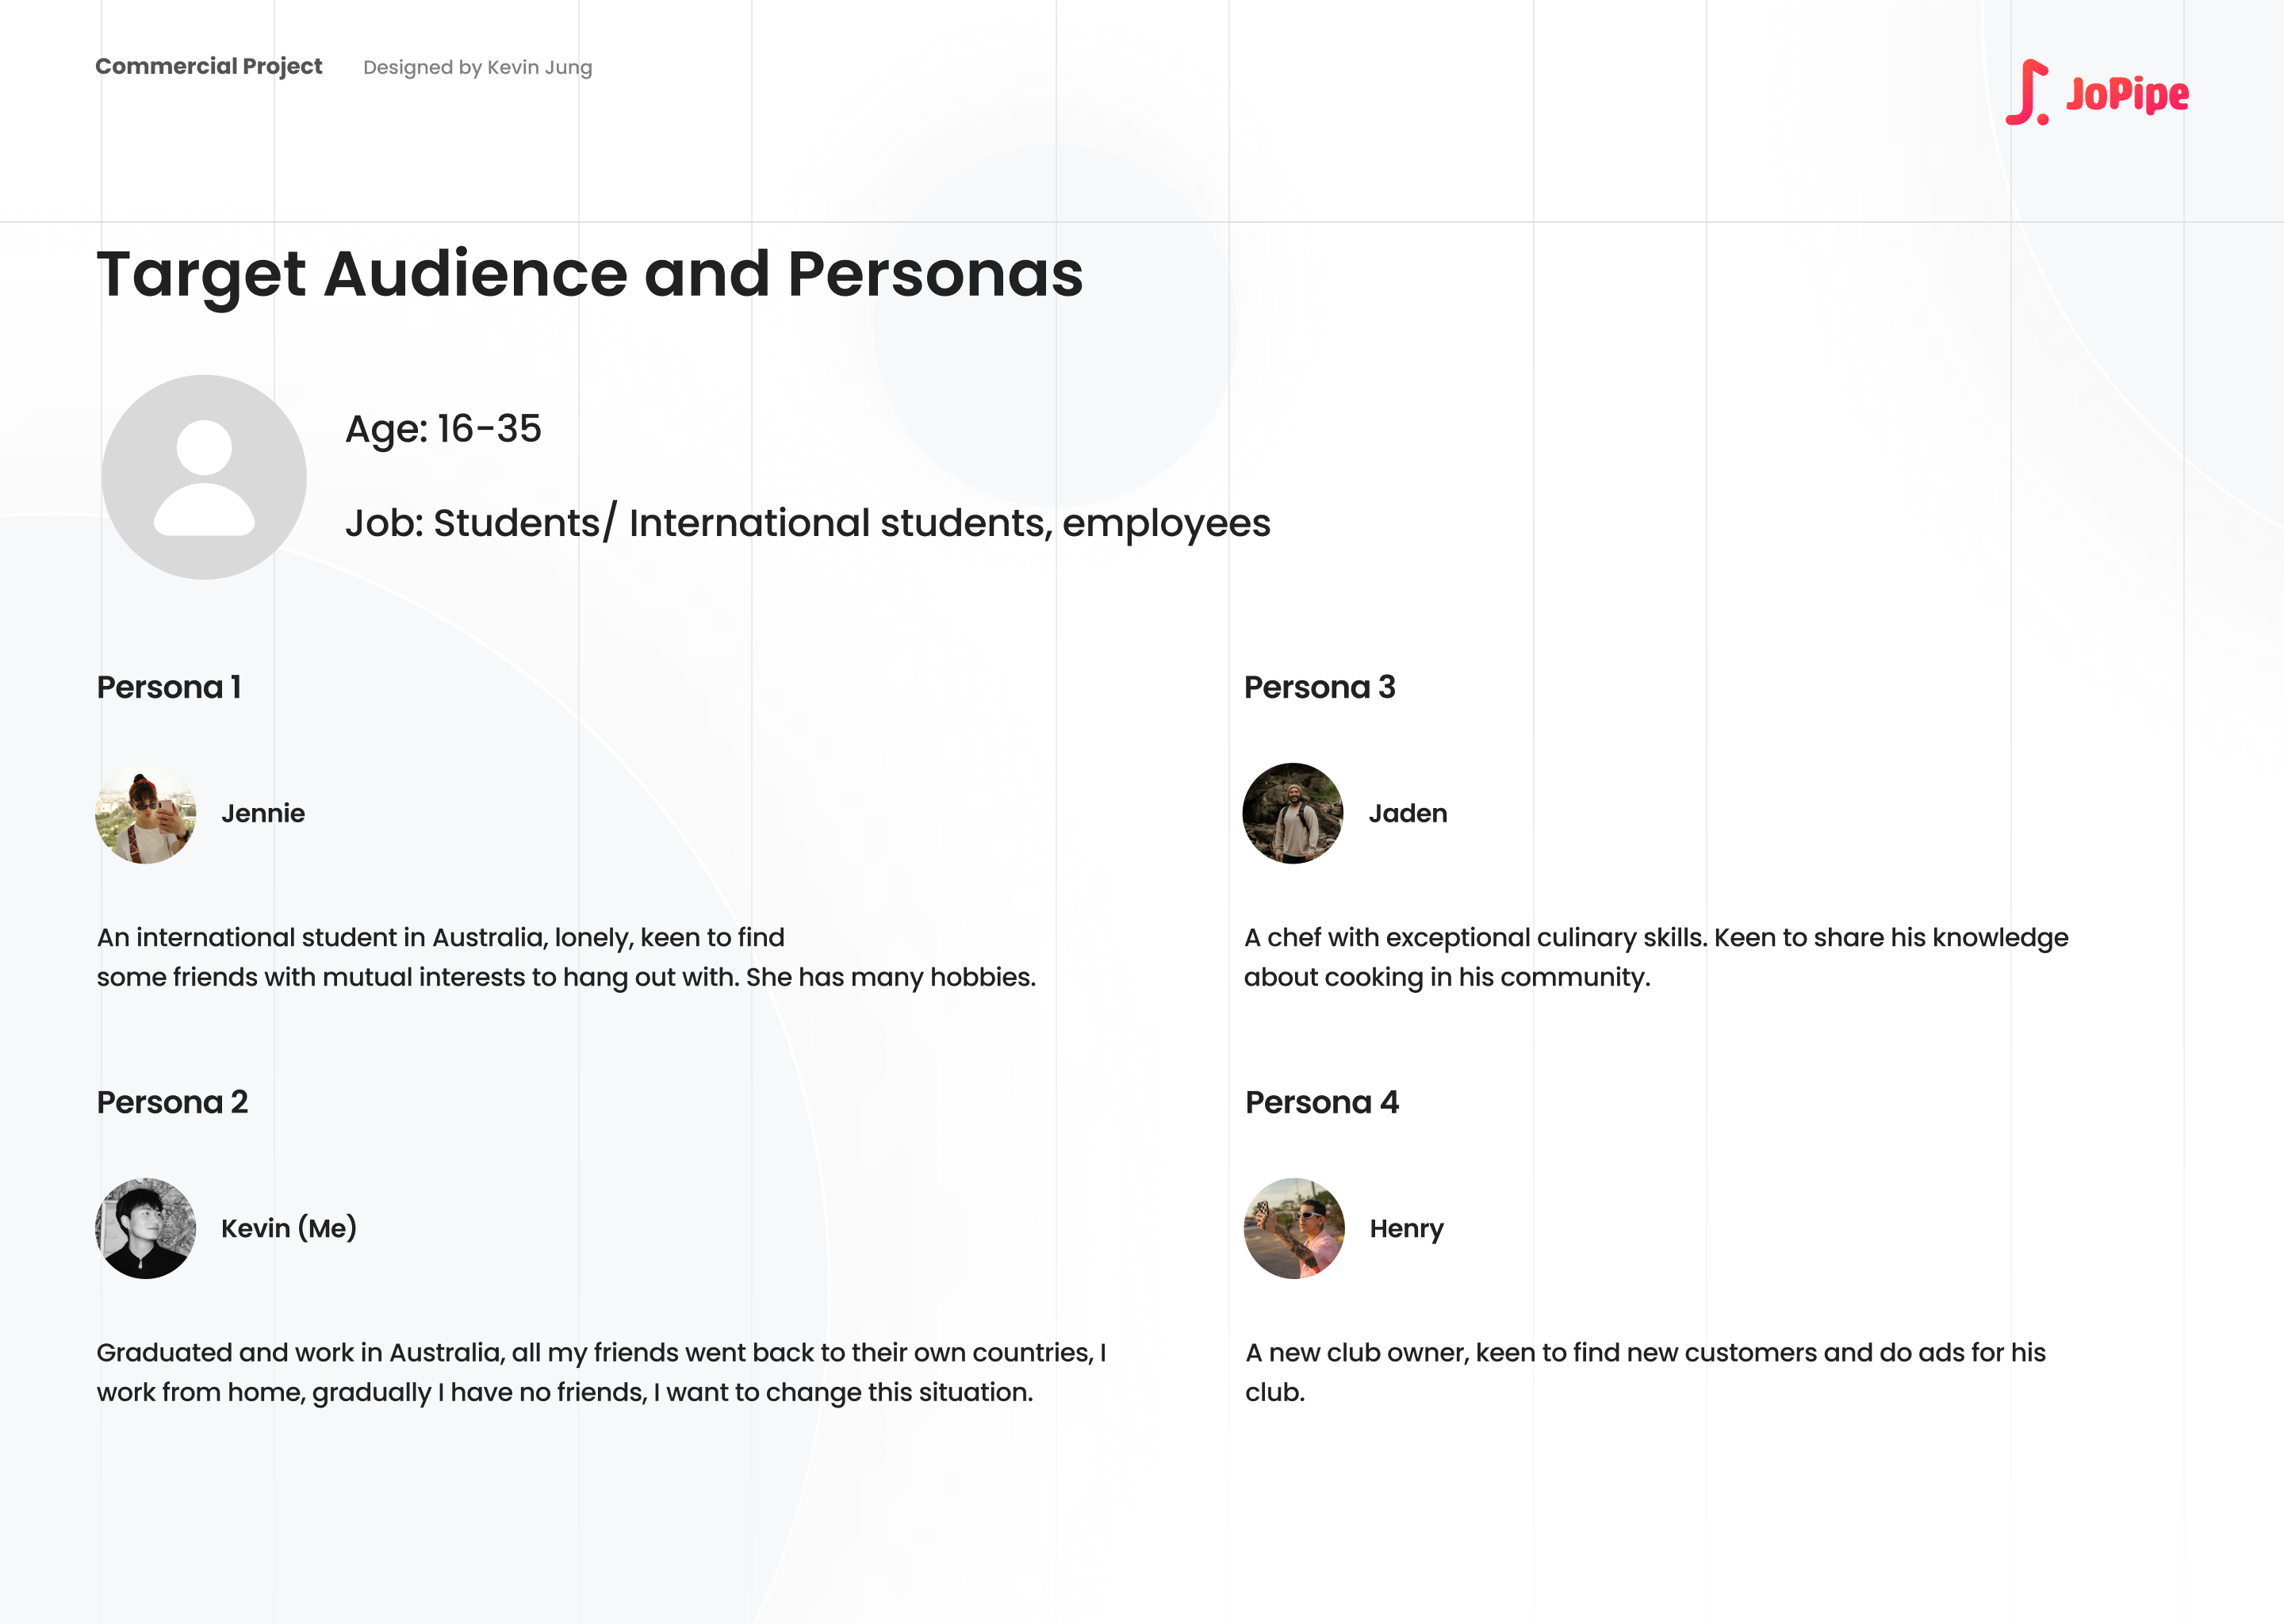Select the Persona 3 heading
This screenshot has width=2284, height=1624.
point(1319,687)
